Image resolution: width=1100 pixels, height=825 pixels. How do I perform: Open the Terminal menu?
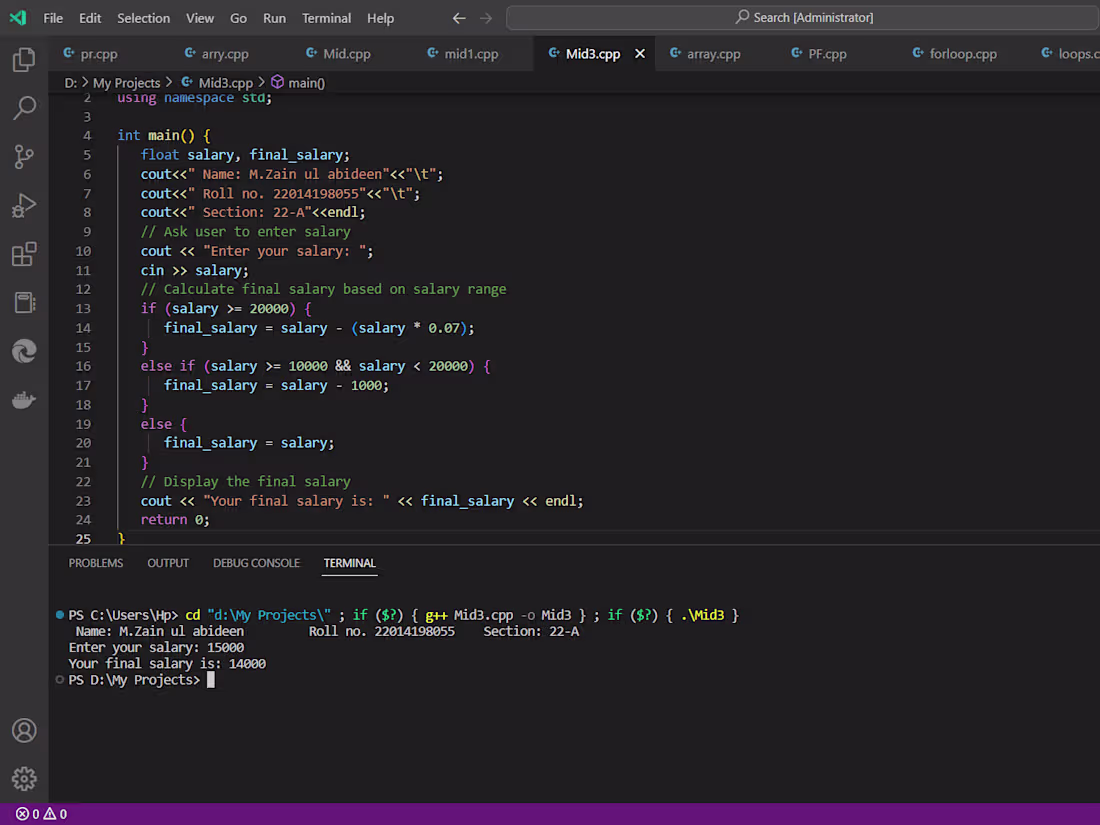326,18
